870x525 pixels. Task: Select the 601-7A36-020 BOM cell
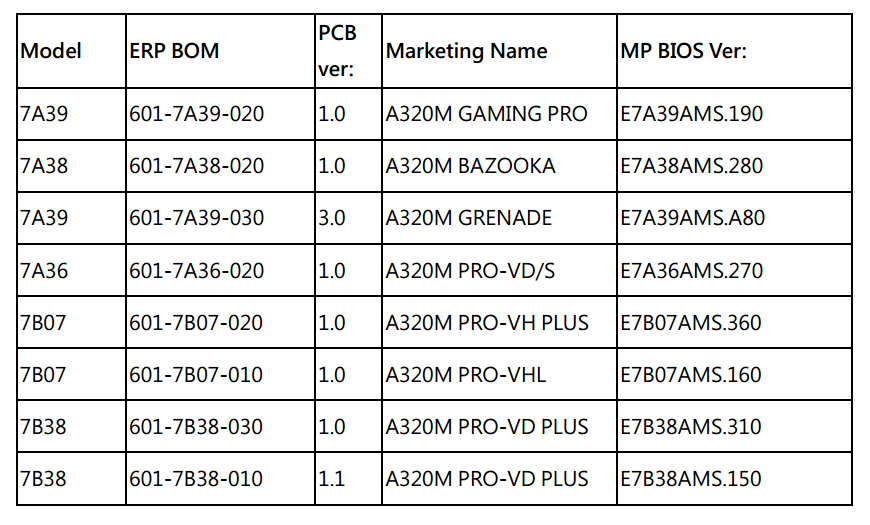(x=196, y=271)
